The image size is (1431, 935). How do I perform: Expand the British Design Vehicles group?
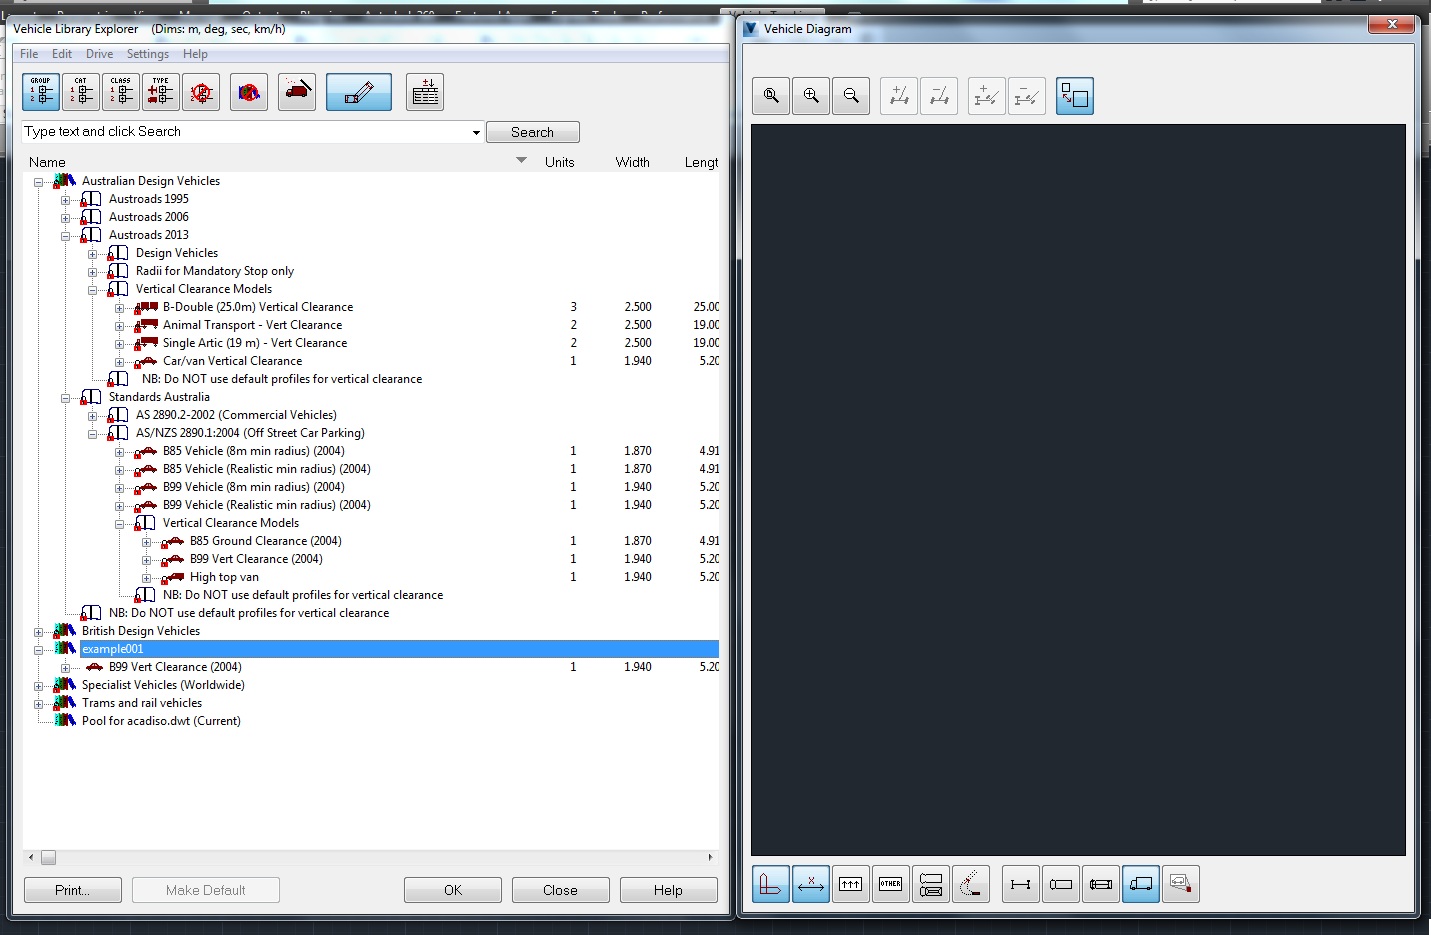coord(38,631)
